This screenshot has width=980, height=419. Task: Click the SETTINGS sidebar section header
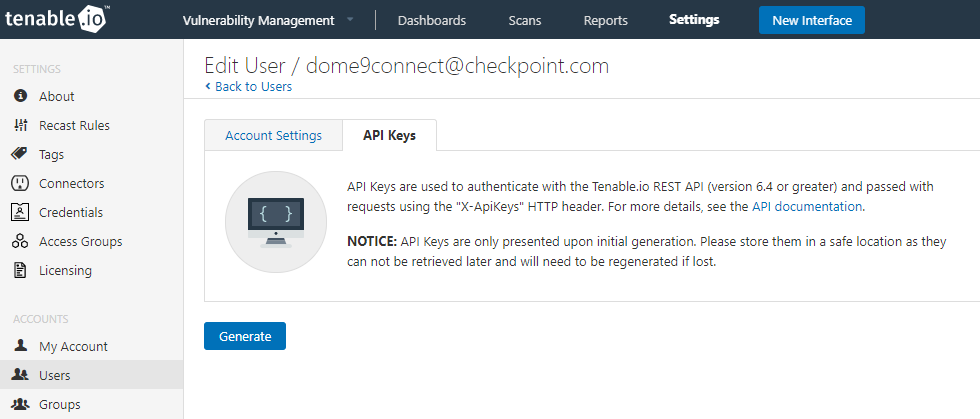[36, 69]
